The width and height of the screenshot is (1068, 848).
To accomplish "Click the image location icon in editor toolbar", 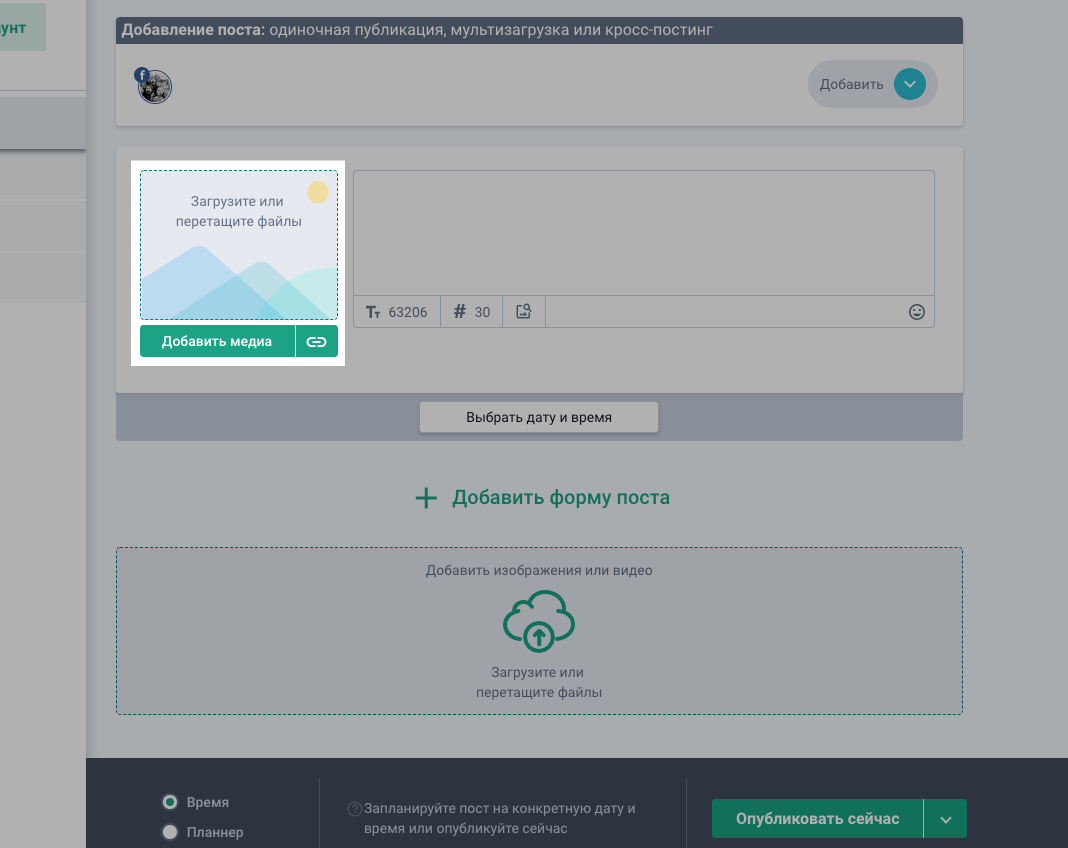I will tap(523, 312).
